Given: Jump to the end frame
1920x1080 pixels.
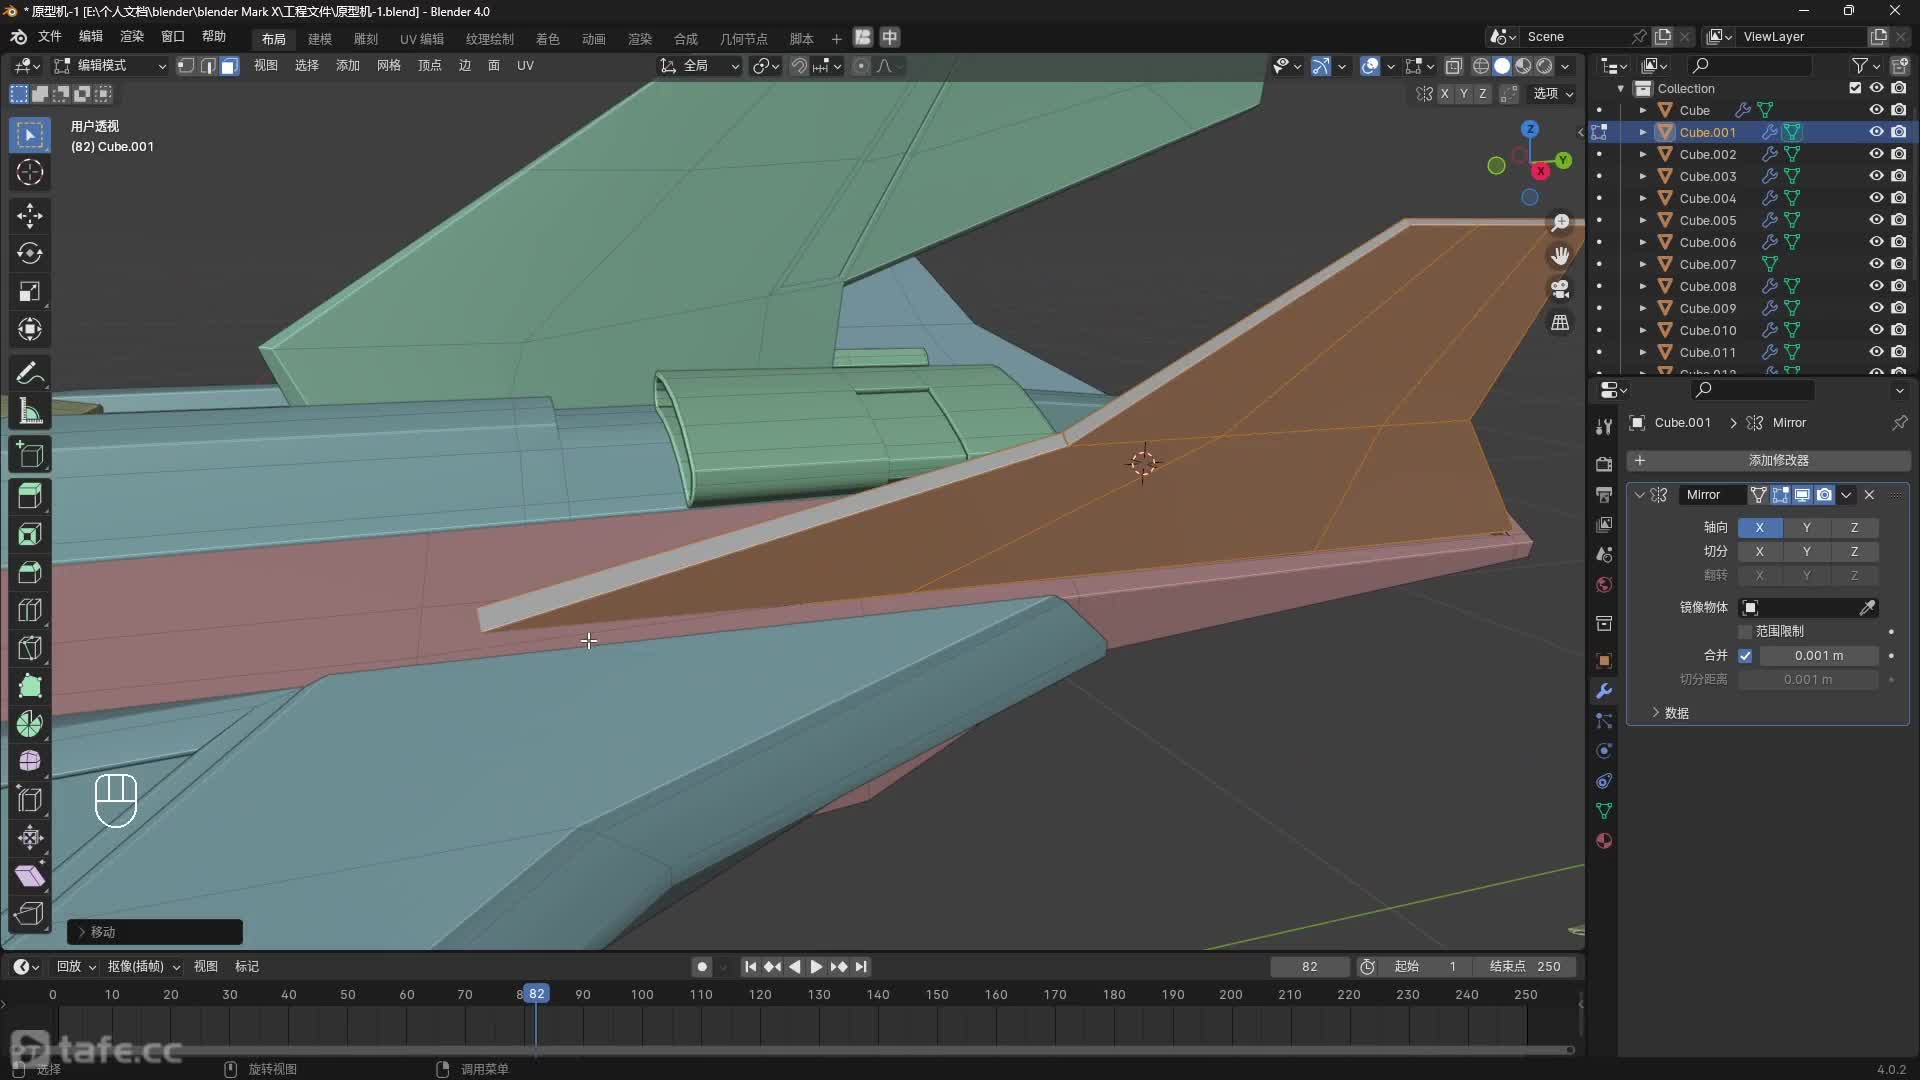Looking at the screenshot, I should click(861, 967).
